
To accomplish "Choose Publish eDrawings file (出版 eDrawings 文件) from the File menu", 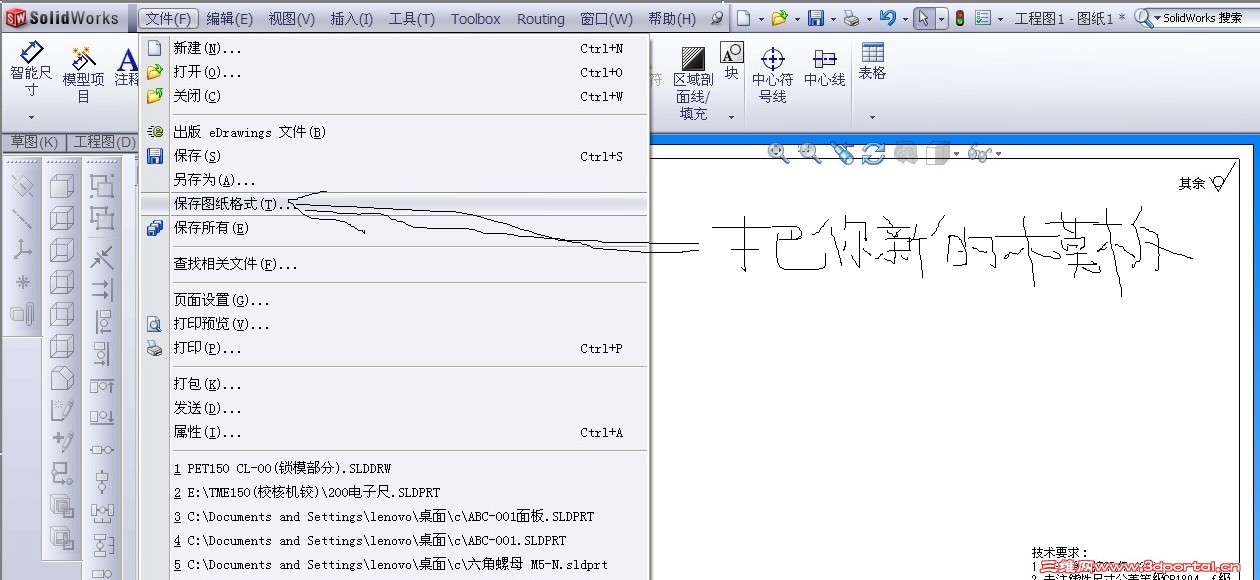I will click(394, 132).
